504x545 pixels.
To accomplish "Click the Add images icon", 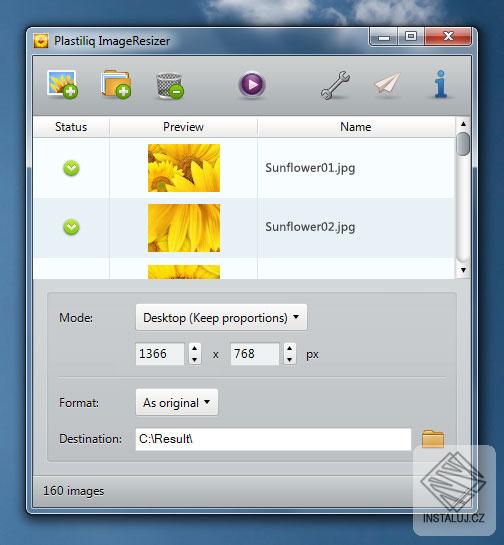I will point(63,84).
